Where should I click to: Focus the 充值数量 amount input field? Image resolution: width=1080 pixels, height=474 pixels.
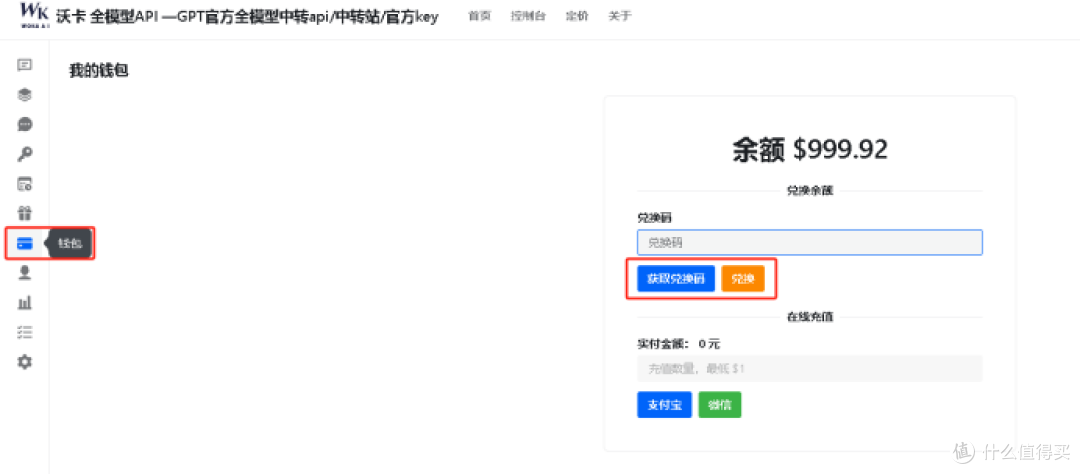[x=809, y=369]
